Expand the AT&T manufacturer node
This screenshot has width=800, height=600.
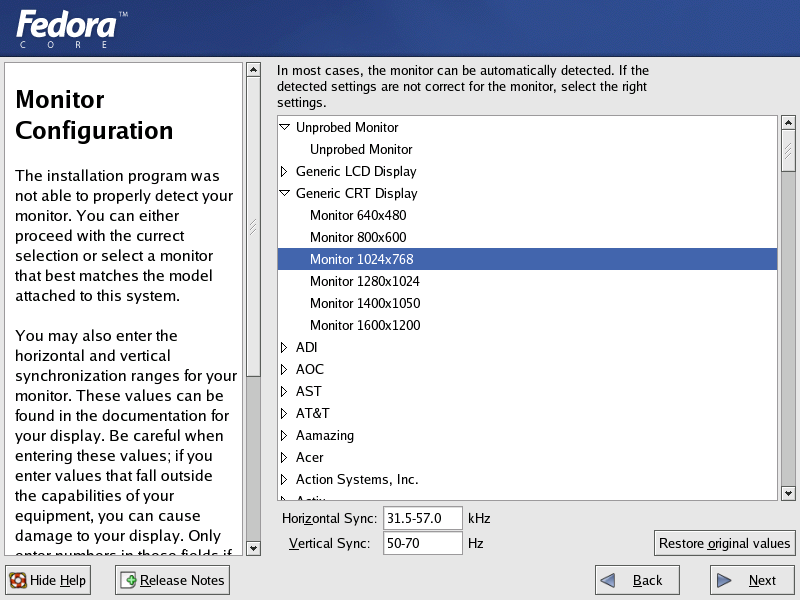point(284,413)
